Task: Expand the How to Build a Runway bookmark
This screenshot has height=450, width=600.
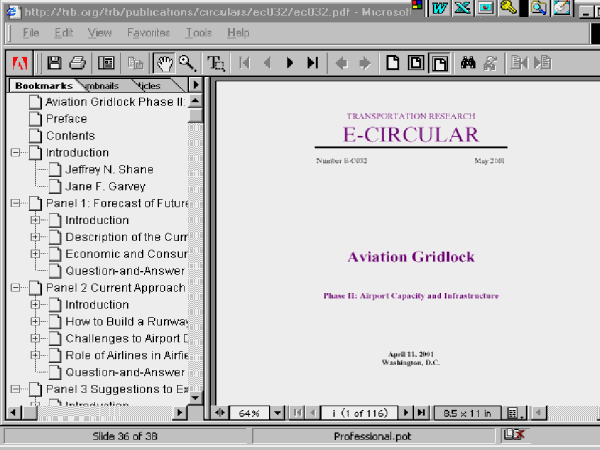Action: [35, 322]
